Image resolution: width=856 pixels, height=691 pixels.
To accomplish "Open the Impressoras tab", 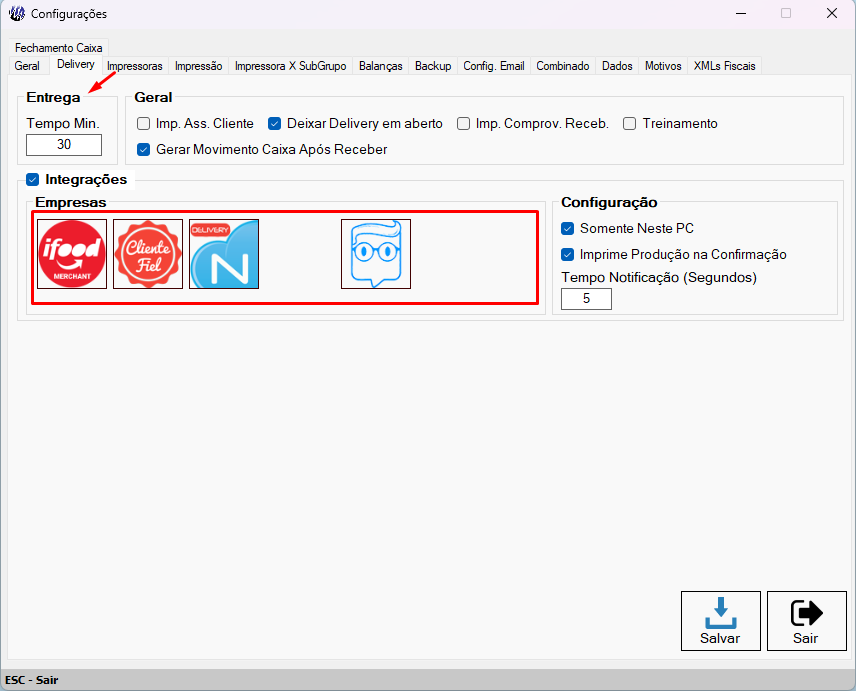I will [x=135, y=66].
